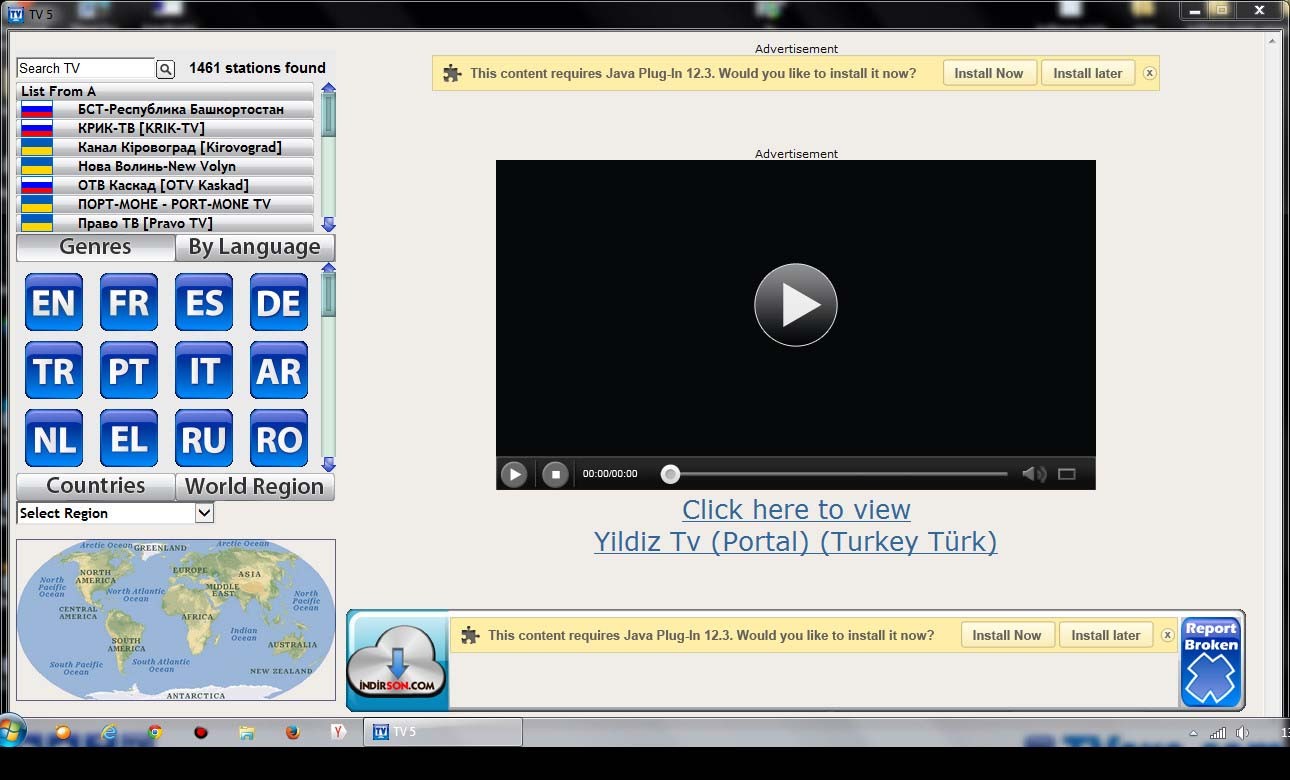Screen dimensions: 1290x780
Task: Open Windows Start menu
Action: (x=9, y=731)
